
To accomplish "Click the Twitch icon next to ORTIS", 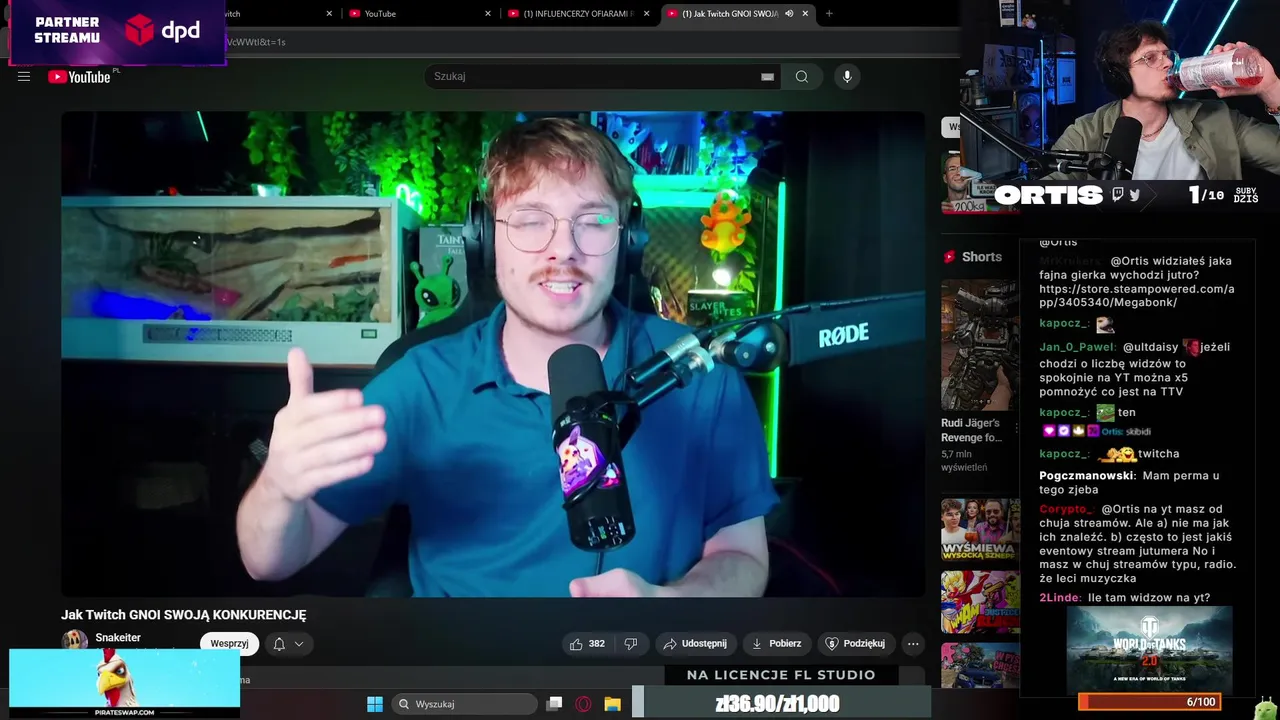I will click(x=1118, y=195).
